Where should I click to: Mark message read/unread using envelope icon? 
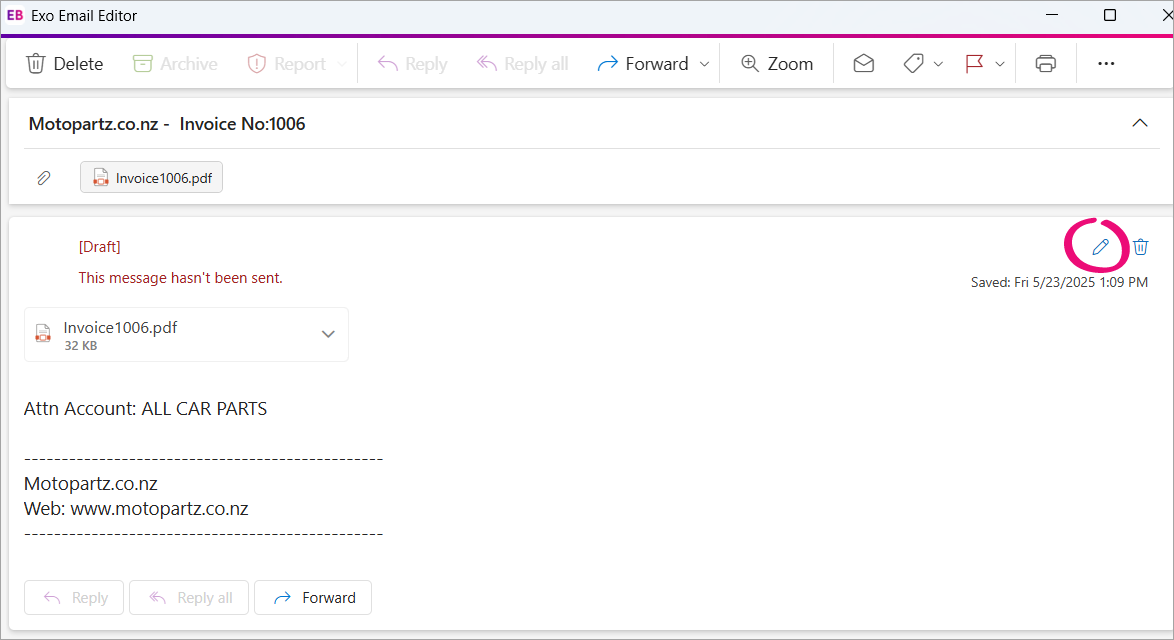863,64
